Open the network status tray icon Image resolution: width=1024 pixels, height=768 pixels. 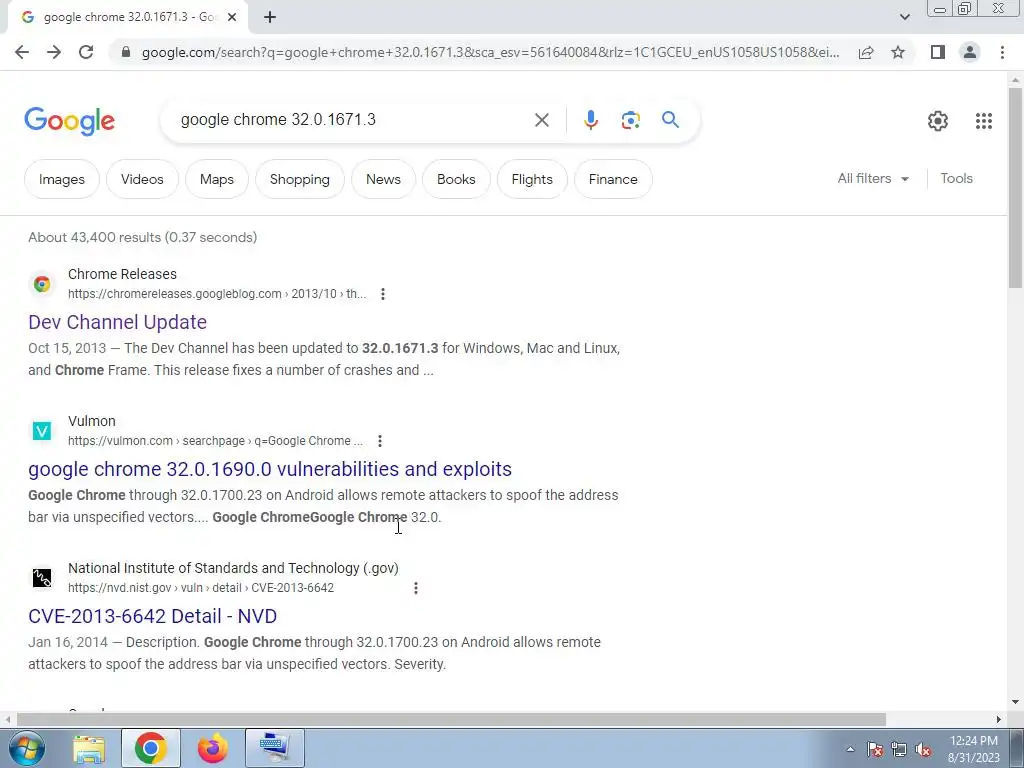tap(899, 749)
